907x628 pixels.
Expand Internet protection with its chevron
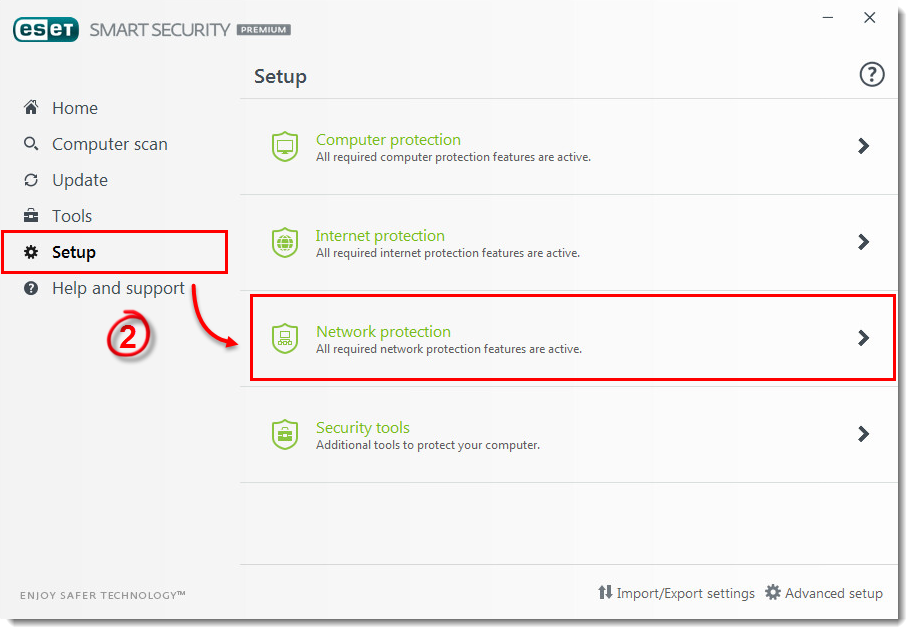pos(863,242)
